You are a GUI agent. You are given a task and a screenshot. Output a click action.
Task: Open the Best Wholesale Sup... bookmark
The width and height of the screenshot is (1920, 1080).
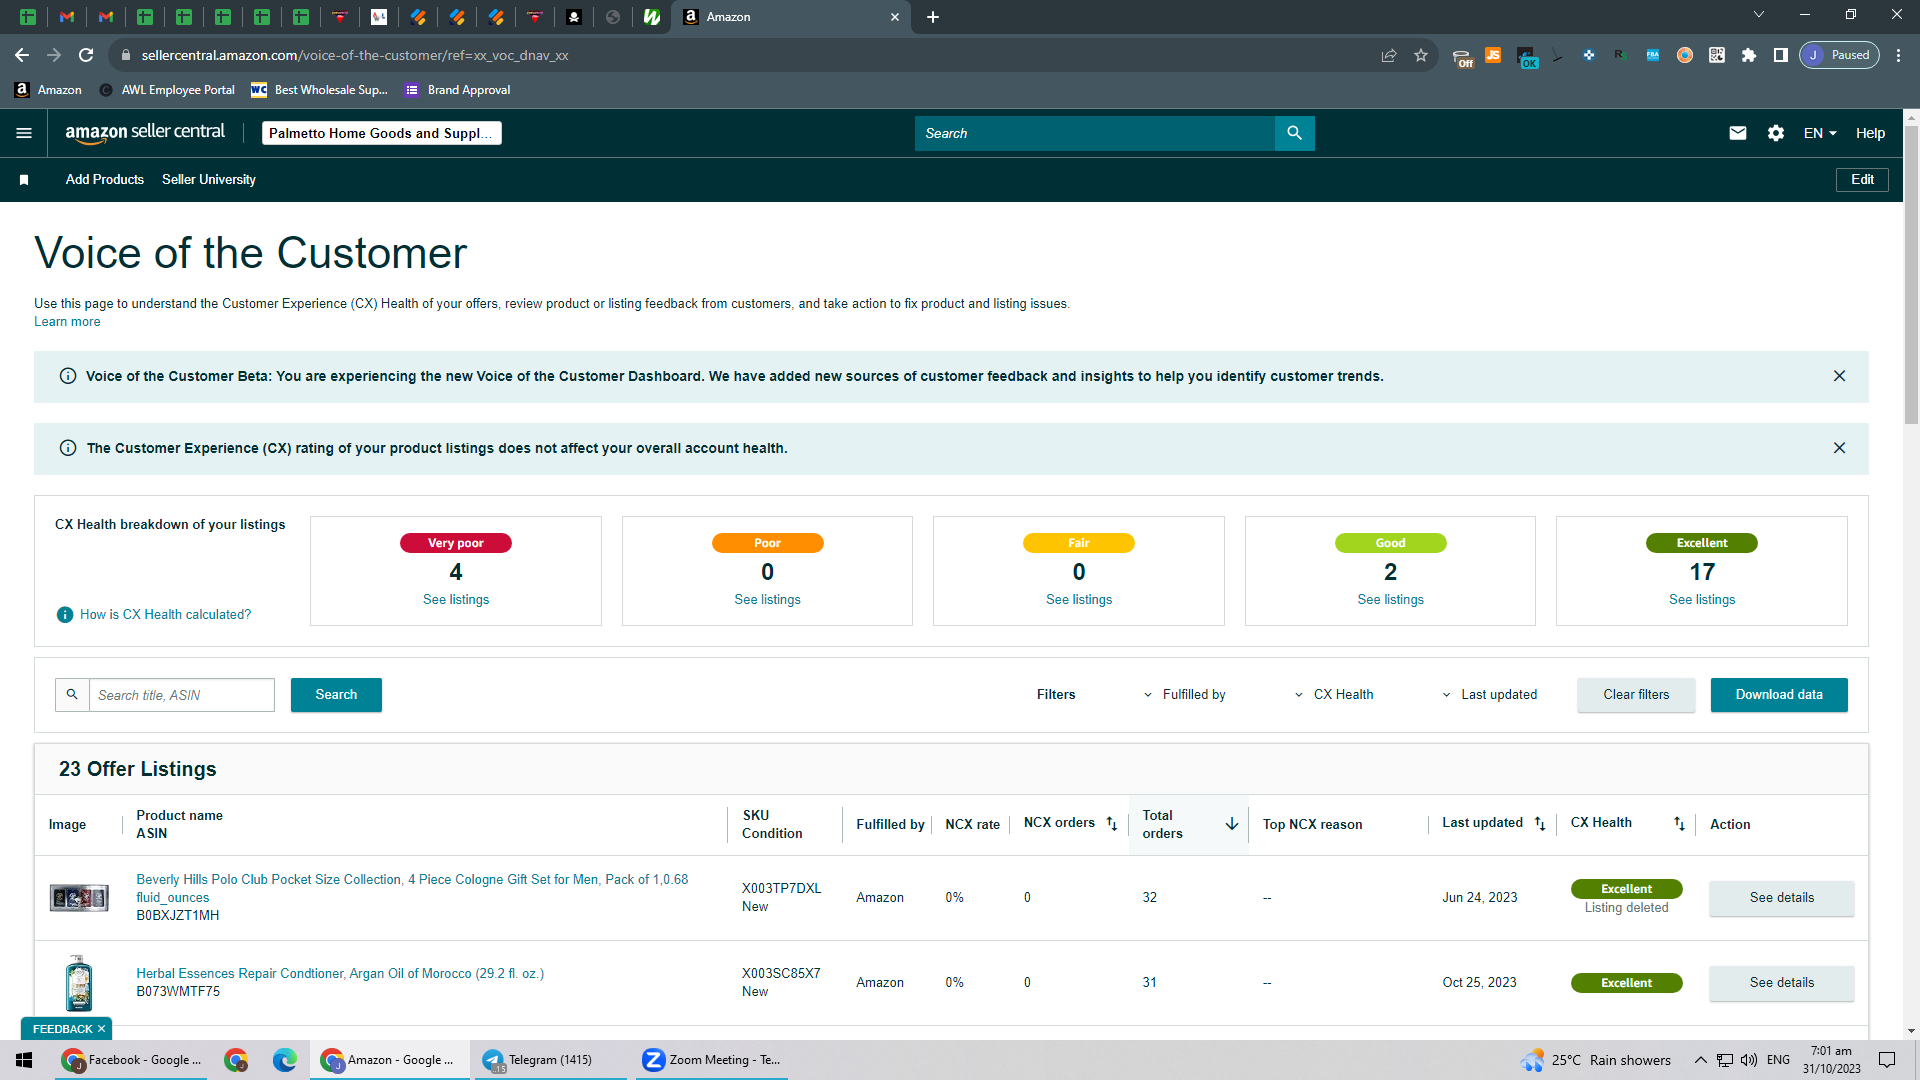(319, 90)
